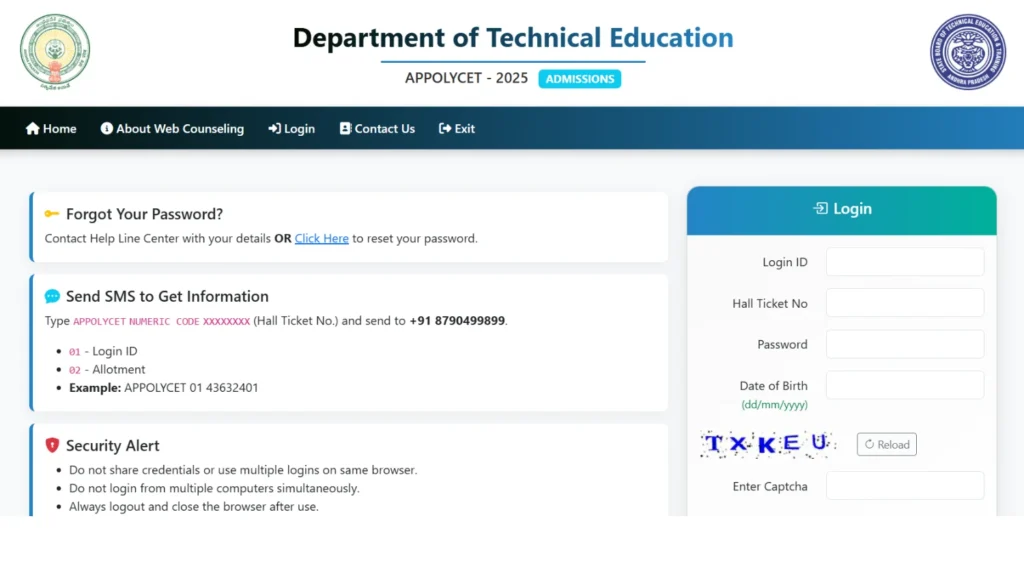Screen dimensions: 1024x566
Task: Follow the Click Here password reset link
Action: click(x=321, y=238)
